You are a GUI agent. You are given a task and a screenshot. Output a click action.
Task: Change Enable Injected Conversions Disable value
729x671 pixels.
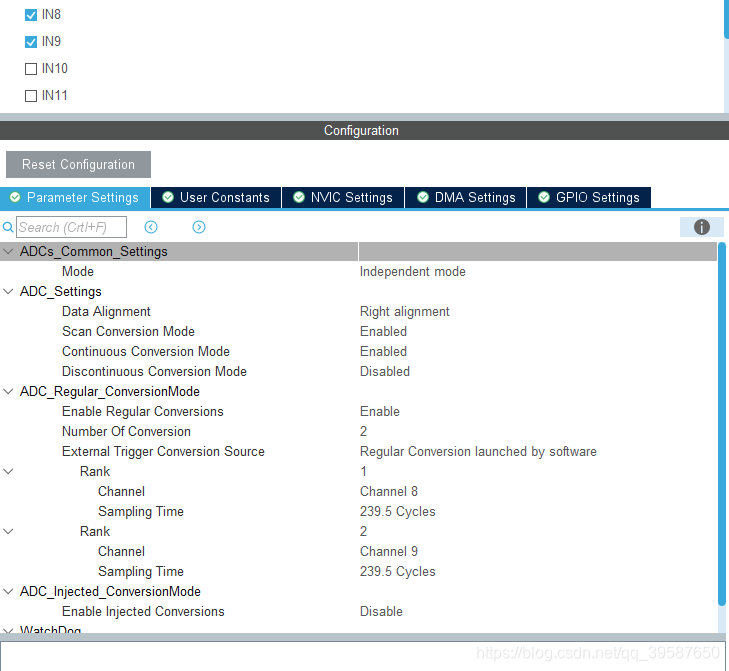(x=381, y=611)
